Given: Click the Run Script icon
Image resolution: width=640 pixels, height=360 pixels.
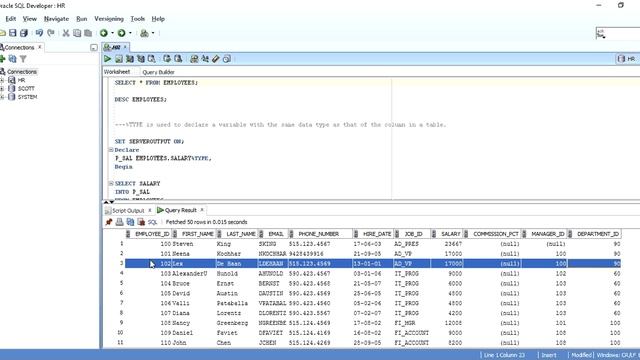Looking at the screenshot, I should pos(119,59).
